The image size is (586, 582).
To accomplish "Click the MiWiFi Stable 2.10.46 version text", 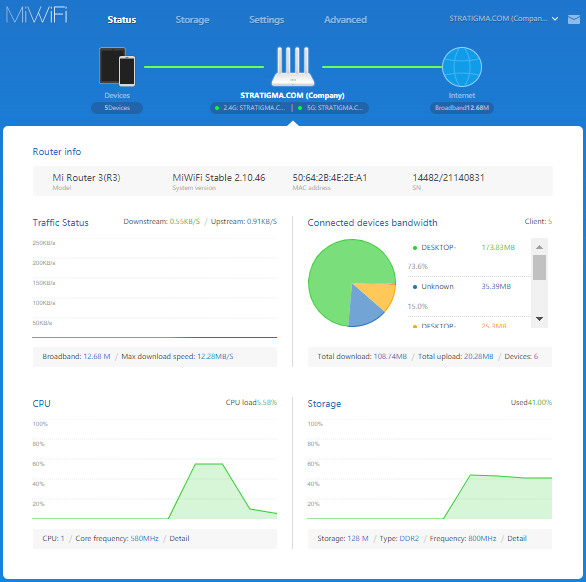I will click(x=219, y=178).
